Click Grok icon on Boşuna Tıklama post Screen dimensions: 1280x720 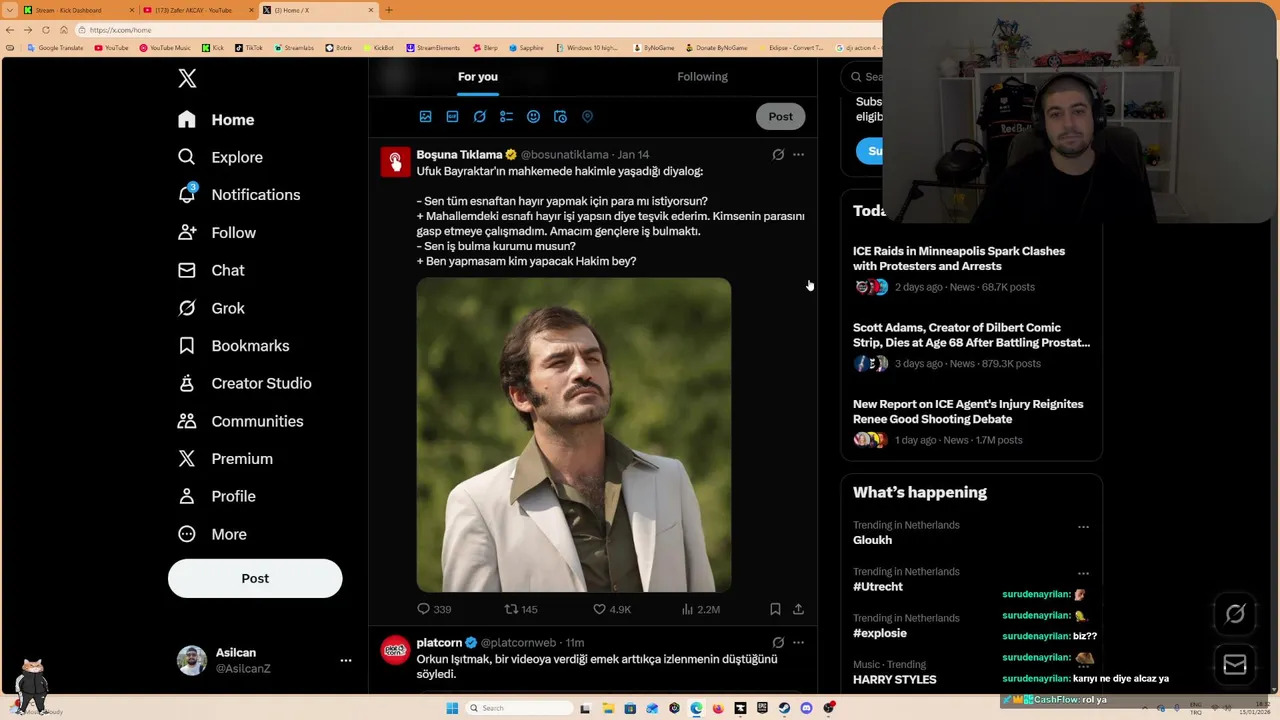coord(778,155)
